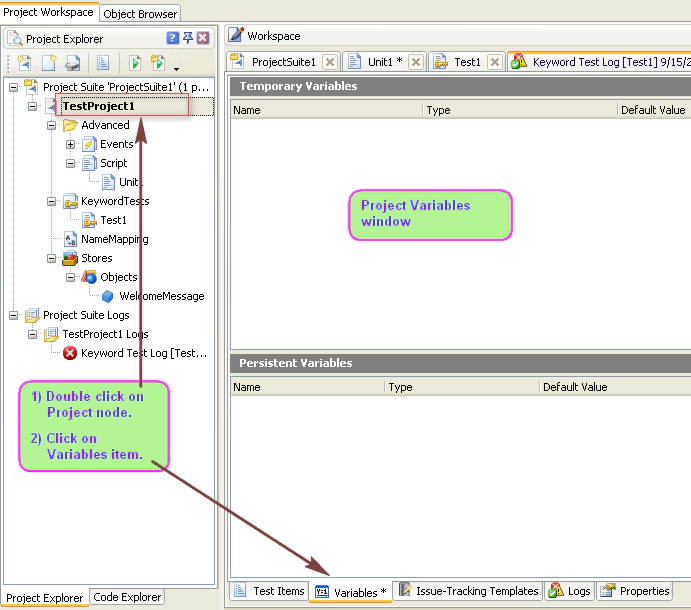The image size is (691, 610).
Task: Click the help question mark in Project Explorer
Action: 173,38
